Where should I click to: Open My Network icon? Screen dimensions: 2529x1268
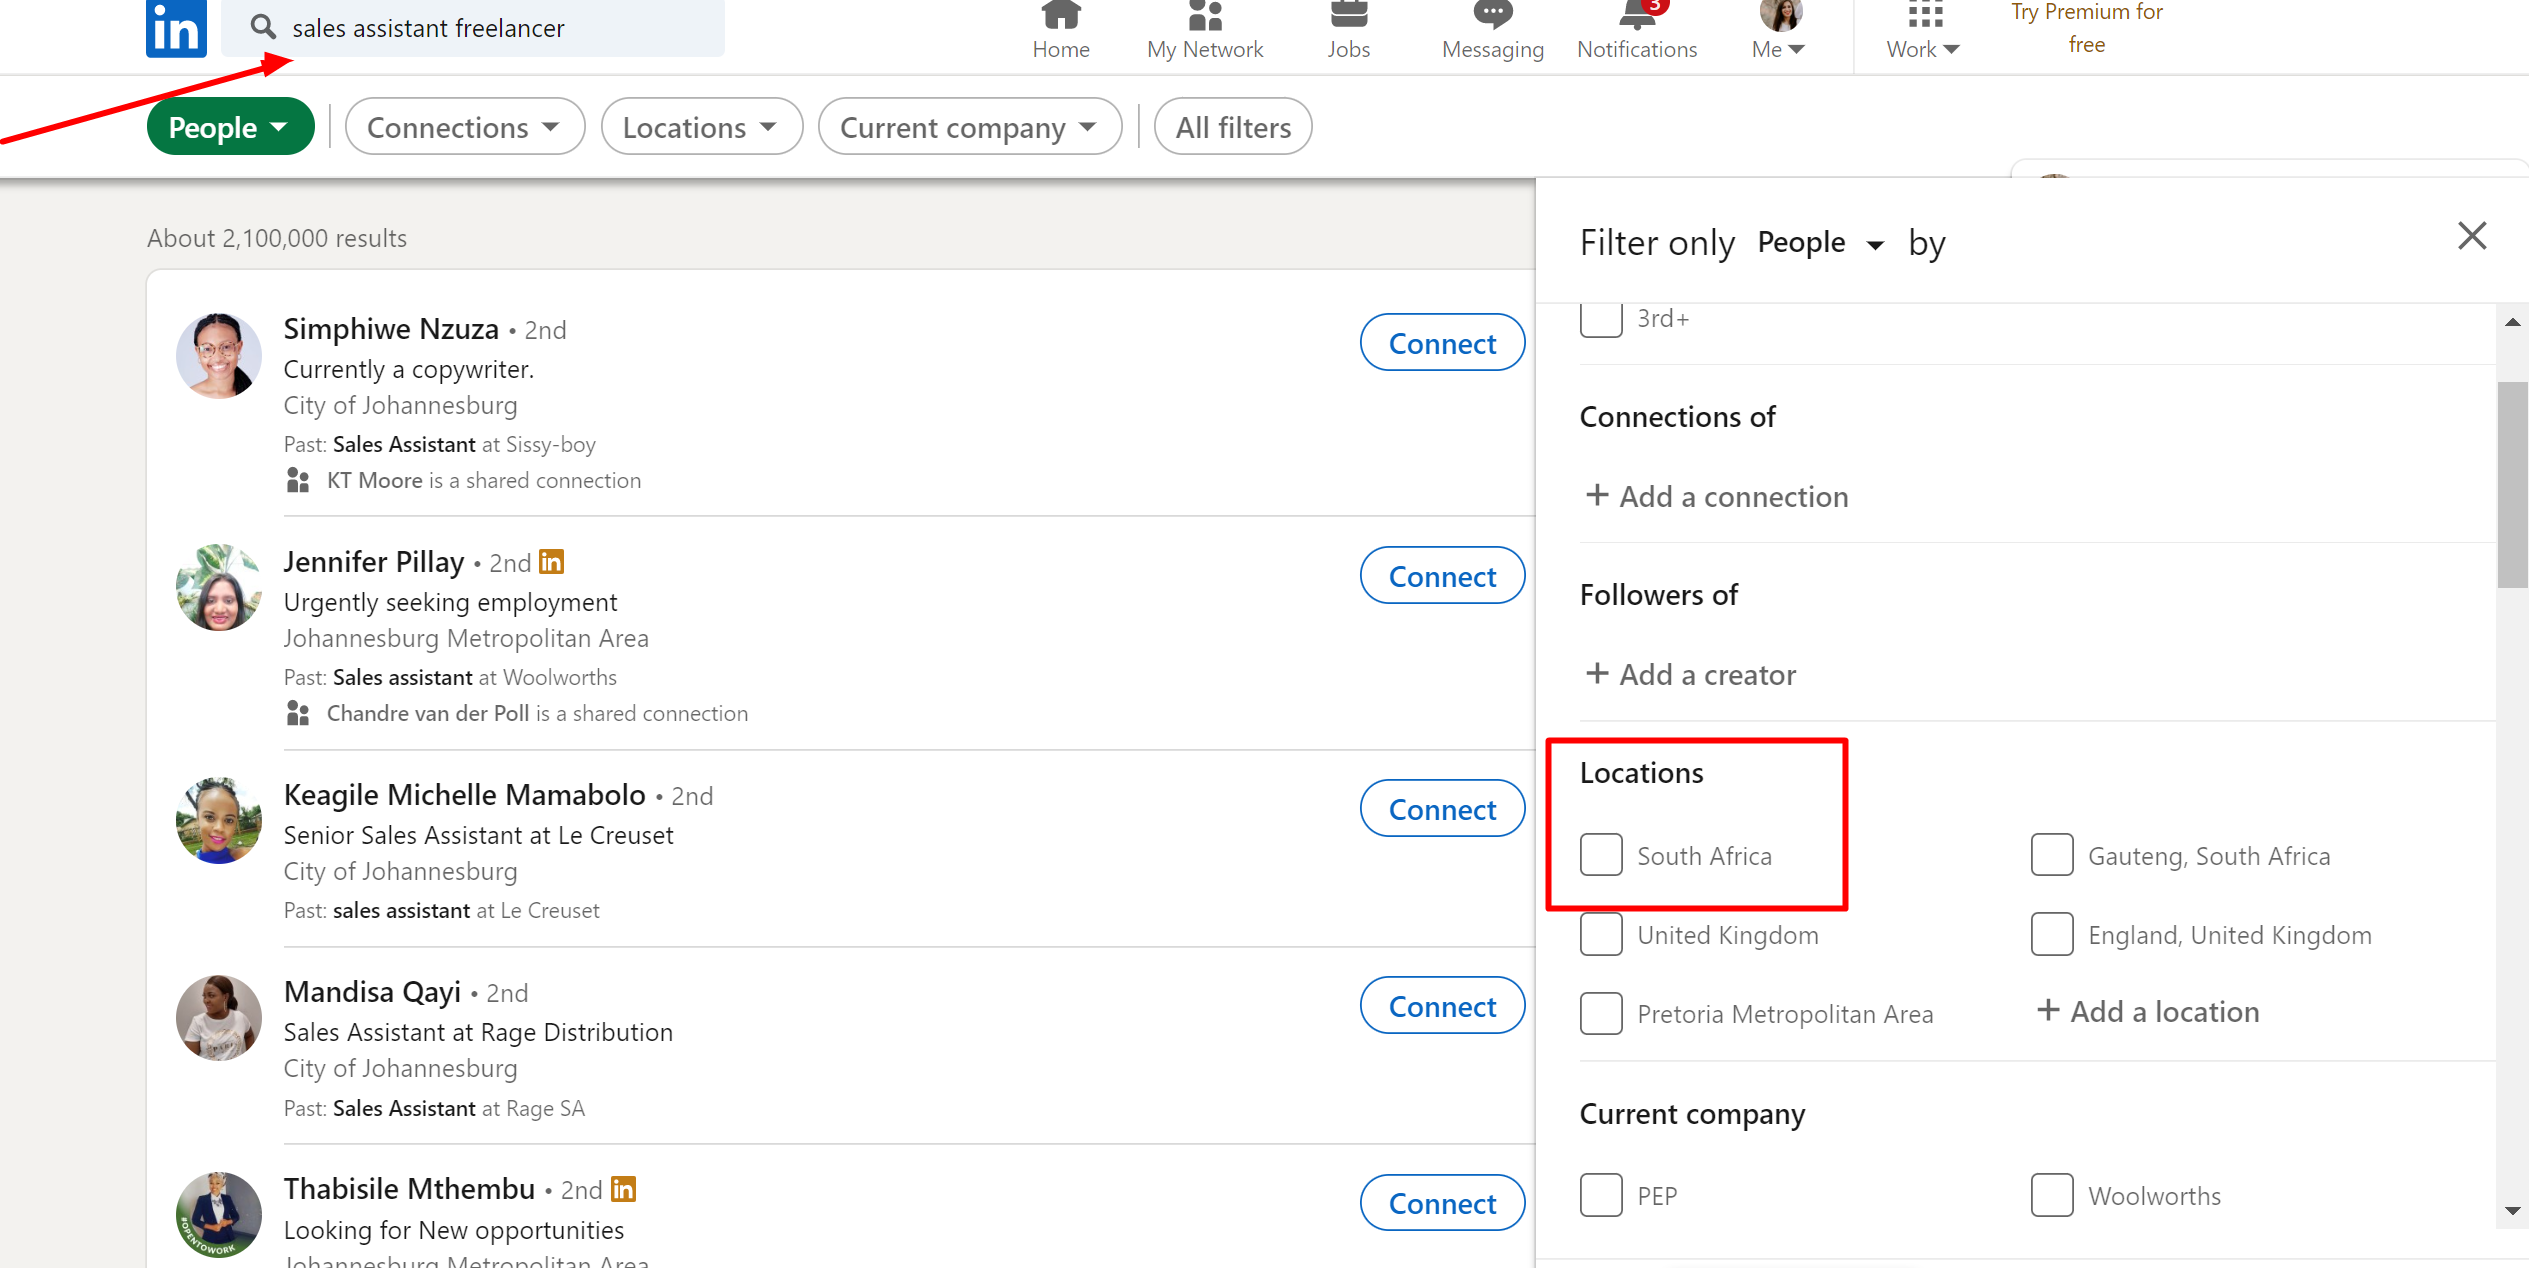(x=1204, y=15)
